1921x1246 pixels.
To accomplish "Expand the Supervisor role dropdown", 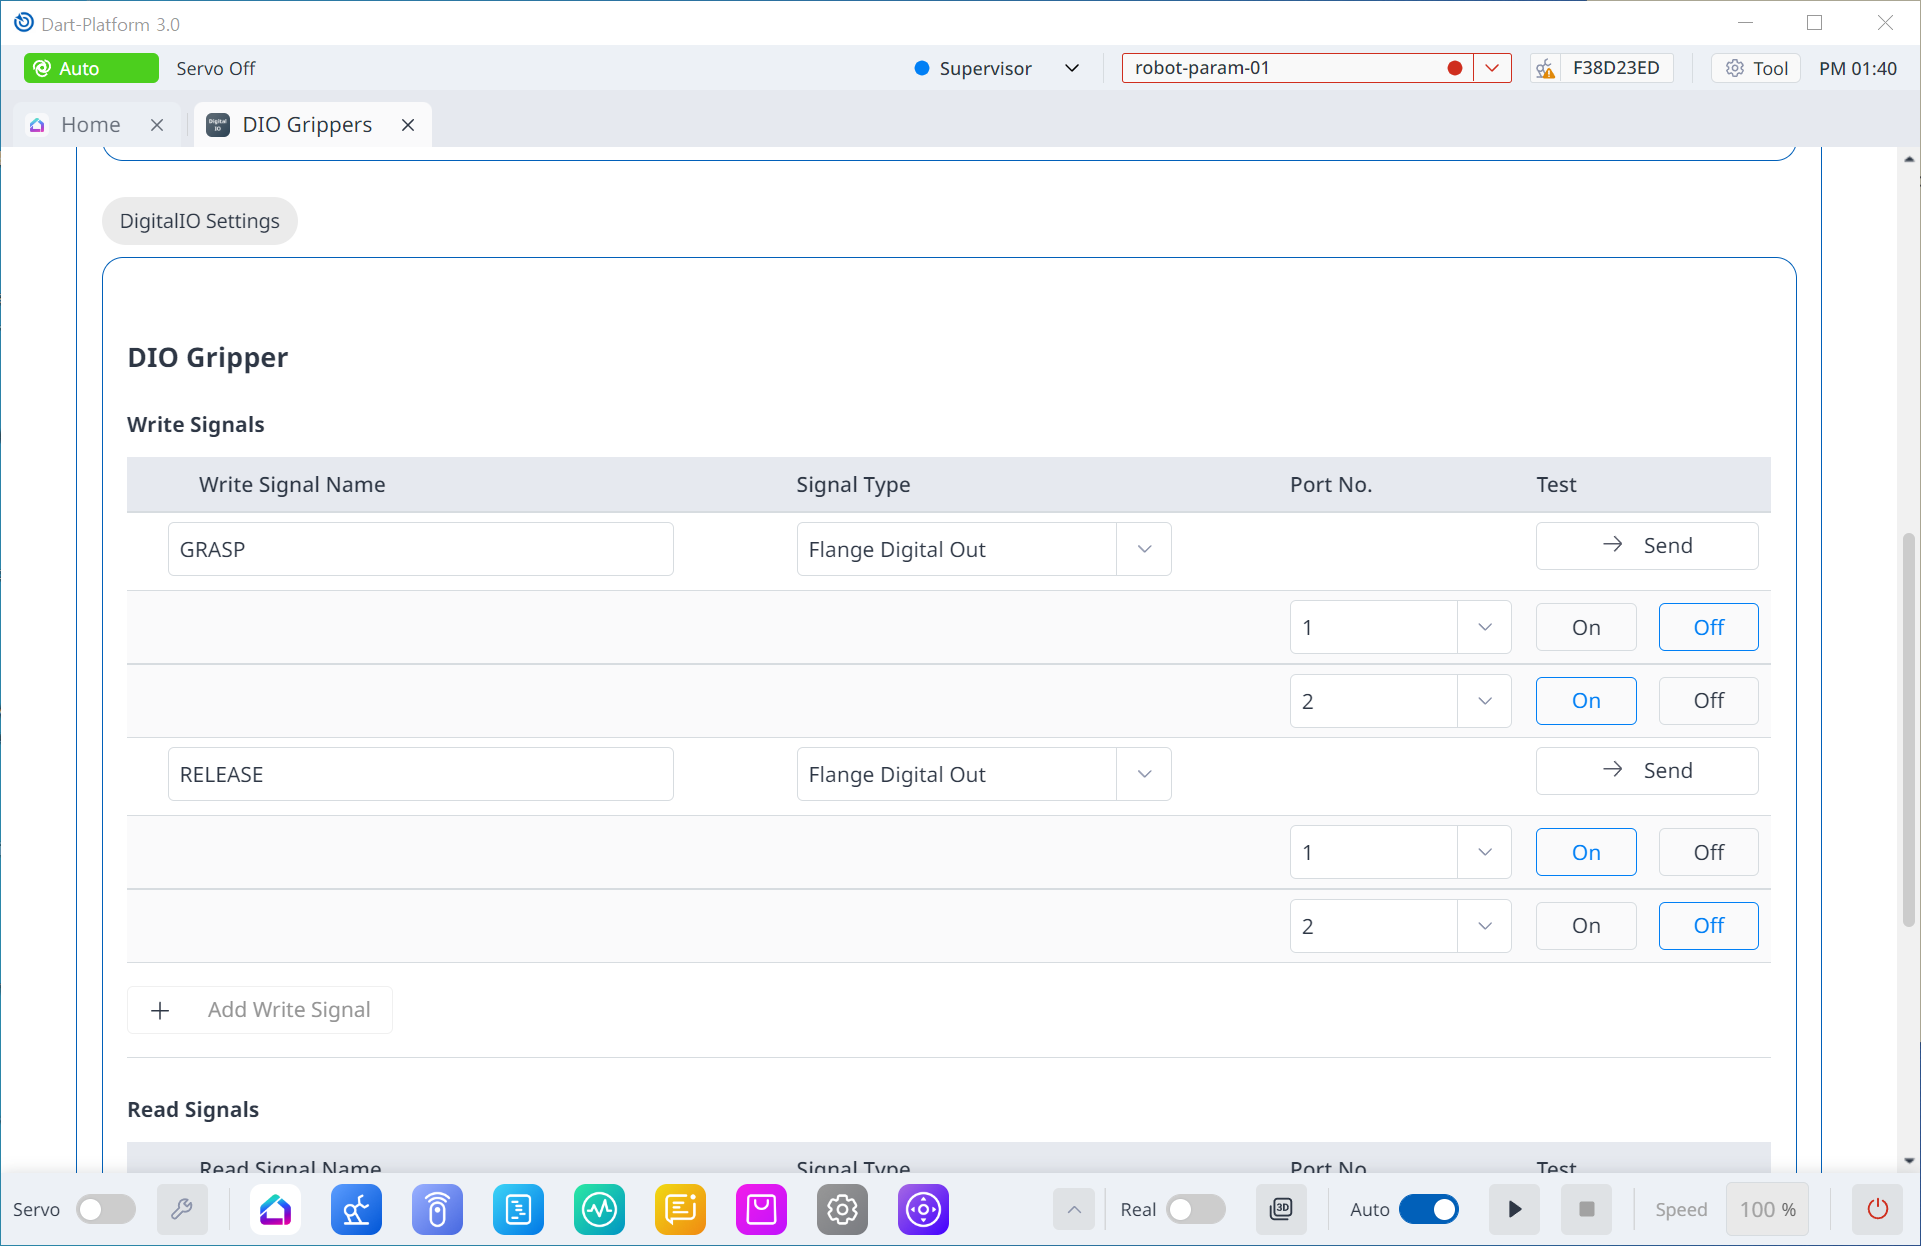I will click(1072, 68).
